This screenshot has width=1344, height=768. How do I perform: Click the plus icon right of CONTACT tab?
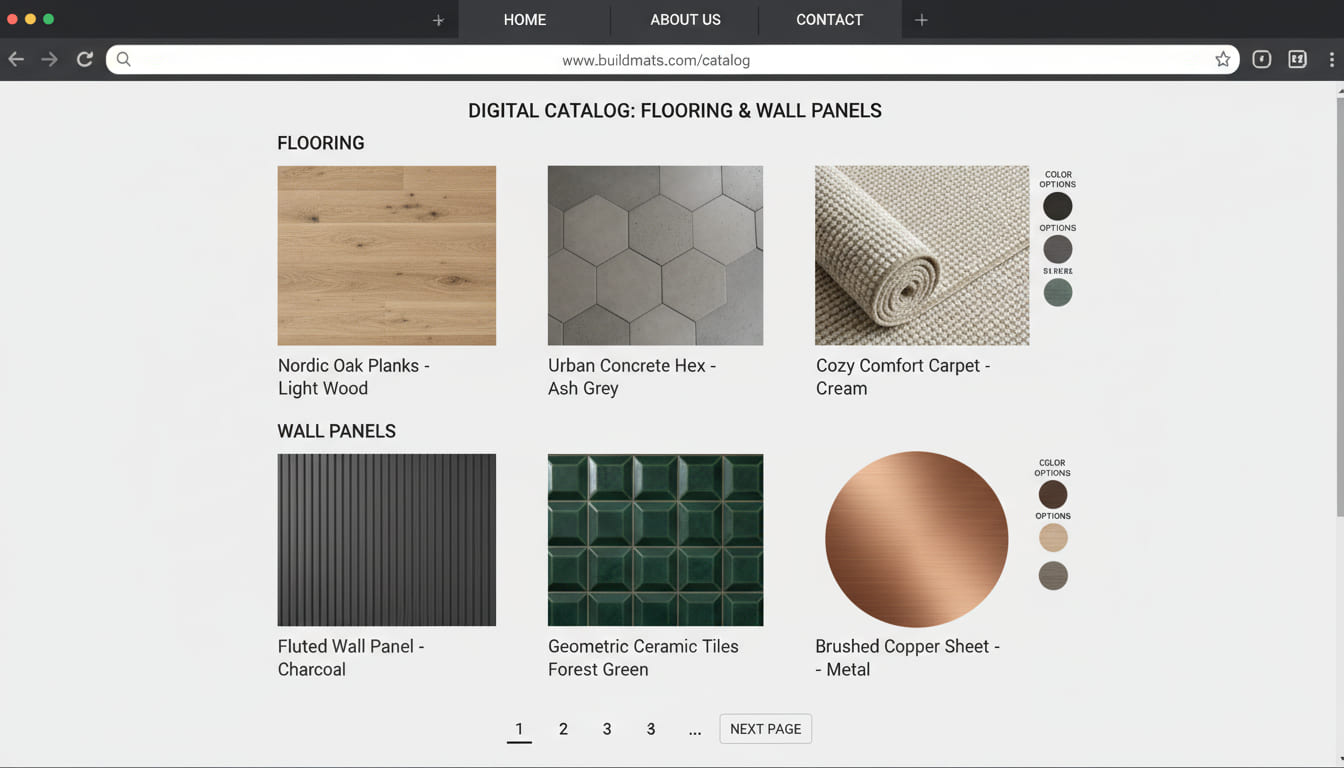[x=921, y=20]
